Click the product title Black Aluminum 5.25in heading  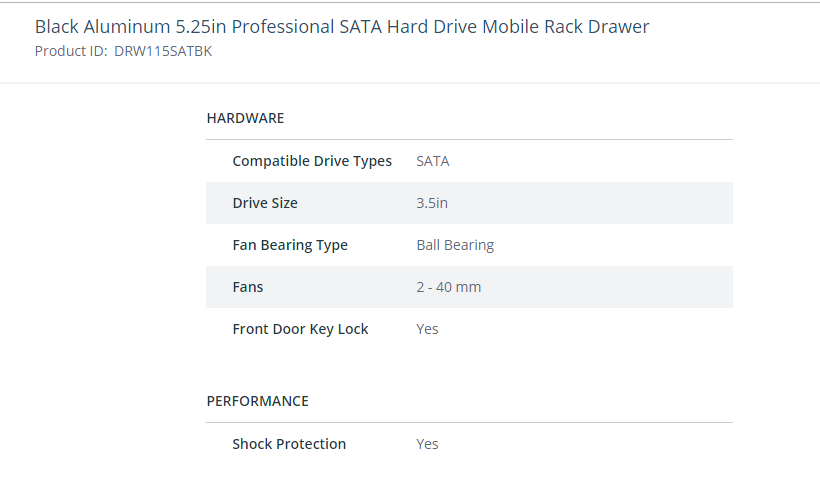coord(342,27)
